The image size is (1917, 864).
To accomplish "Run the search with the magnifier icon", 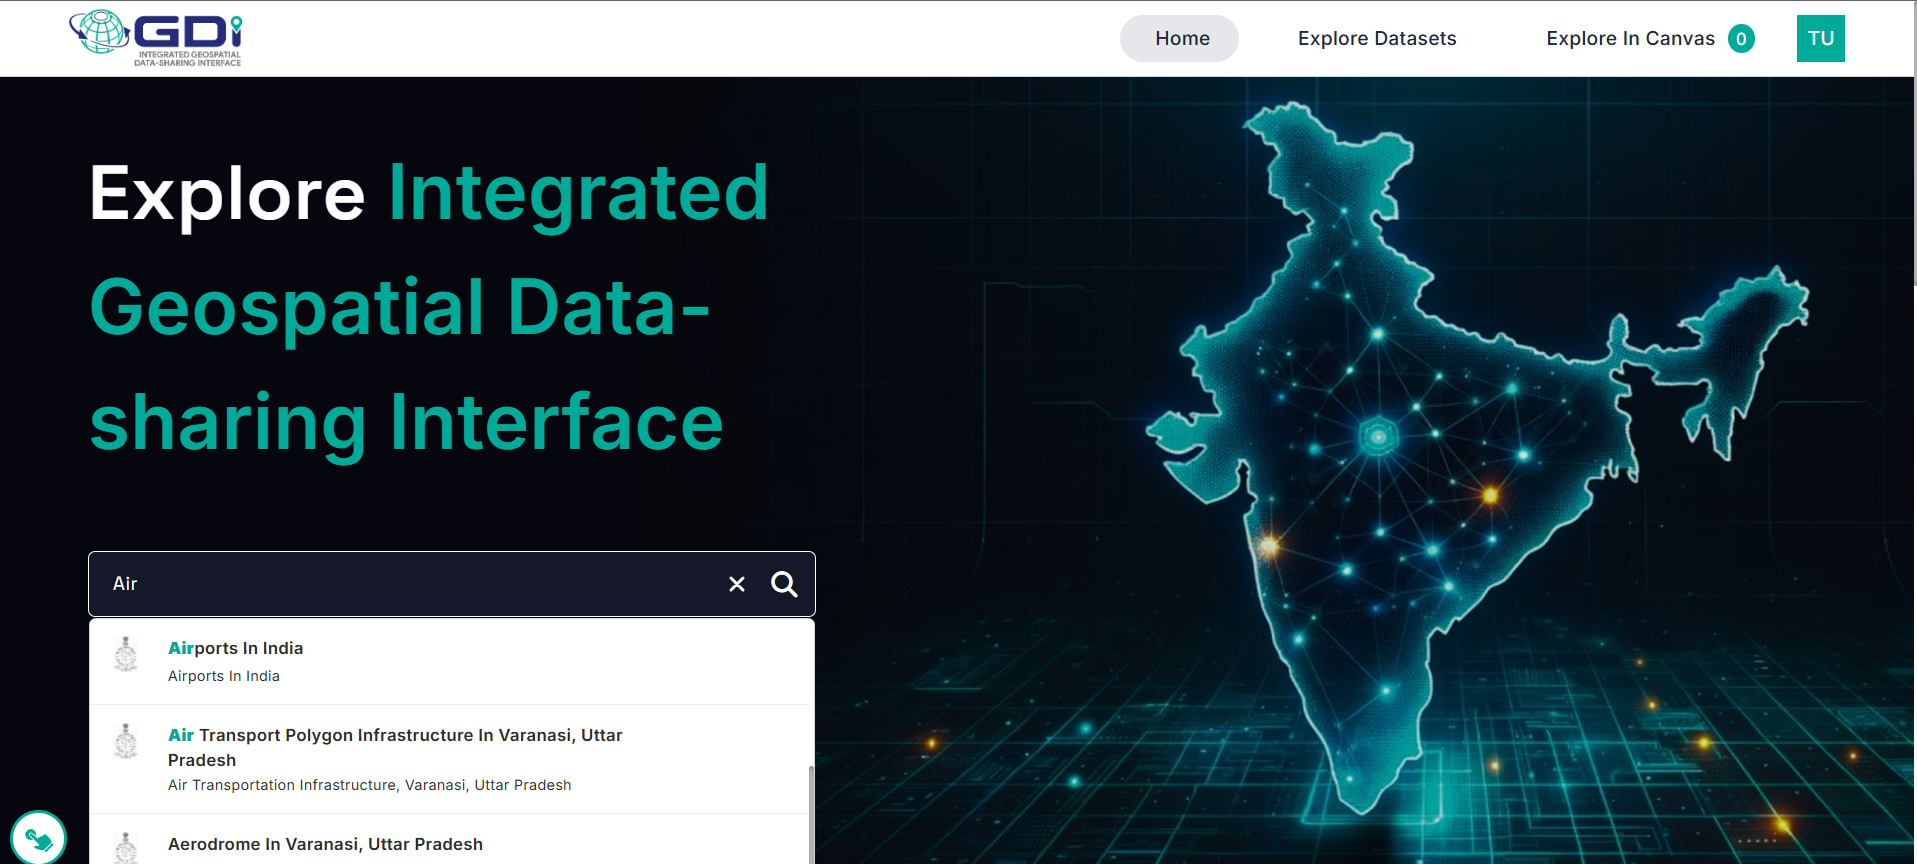I will [x=784, y=584].
